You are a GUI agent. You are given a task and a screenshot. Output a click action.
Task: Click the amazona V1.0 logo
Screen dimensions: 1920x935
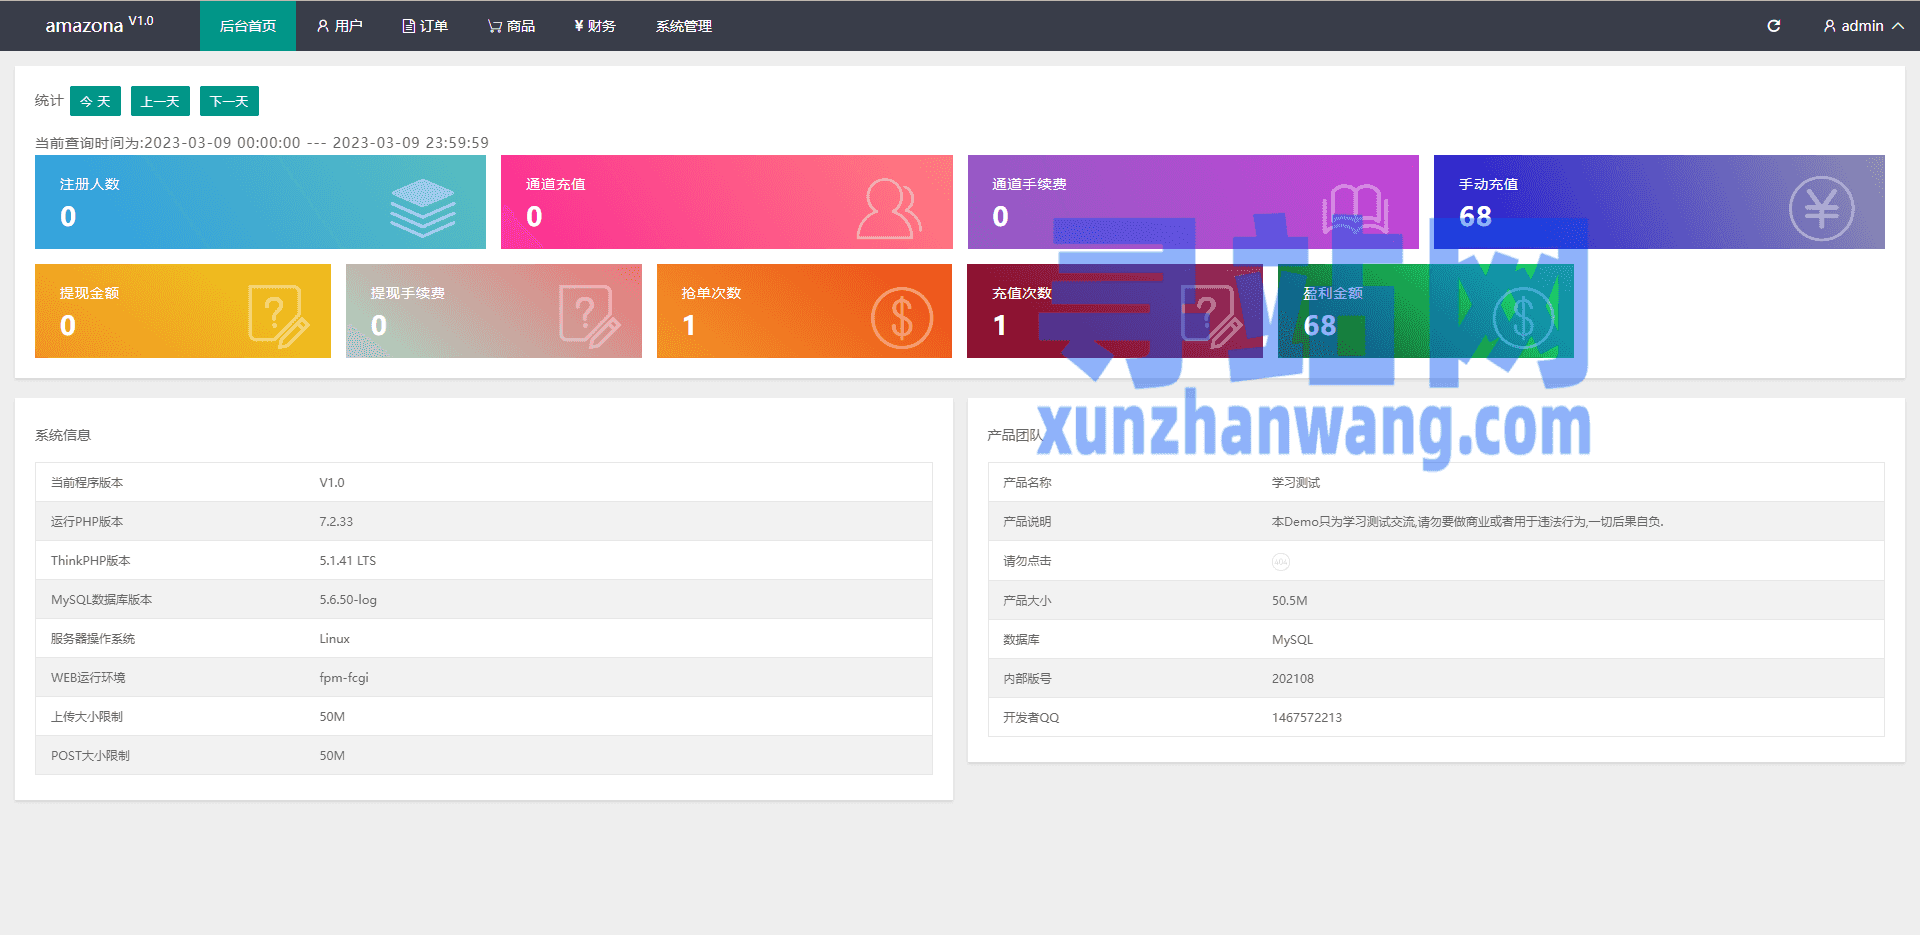99,25
